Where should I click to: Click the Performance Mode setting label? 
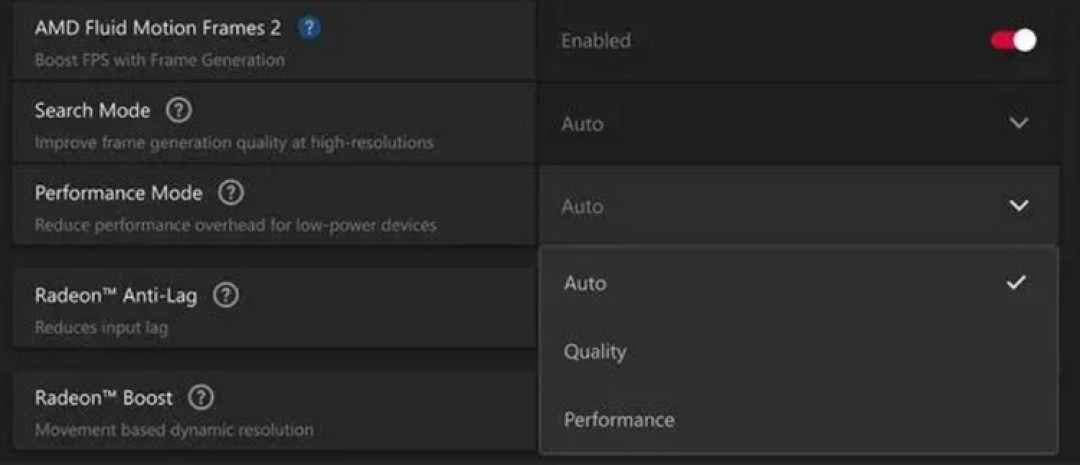[x=118, y=194]
